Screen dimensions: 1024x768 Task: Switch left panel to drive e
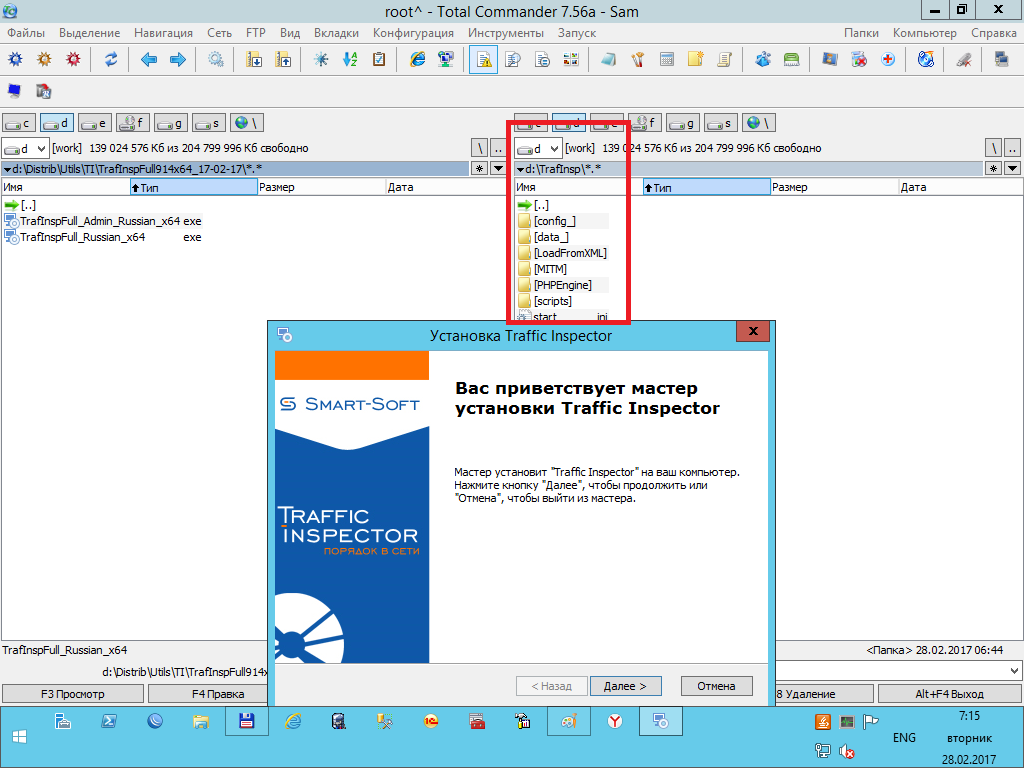click(x=95, y=123)
